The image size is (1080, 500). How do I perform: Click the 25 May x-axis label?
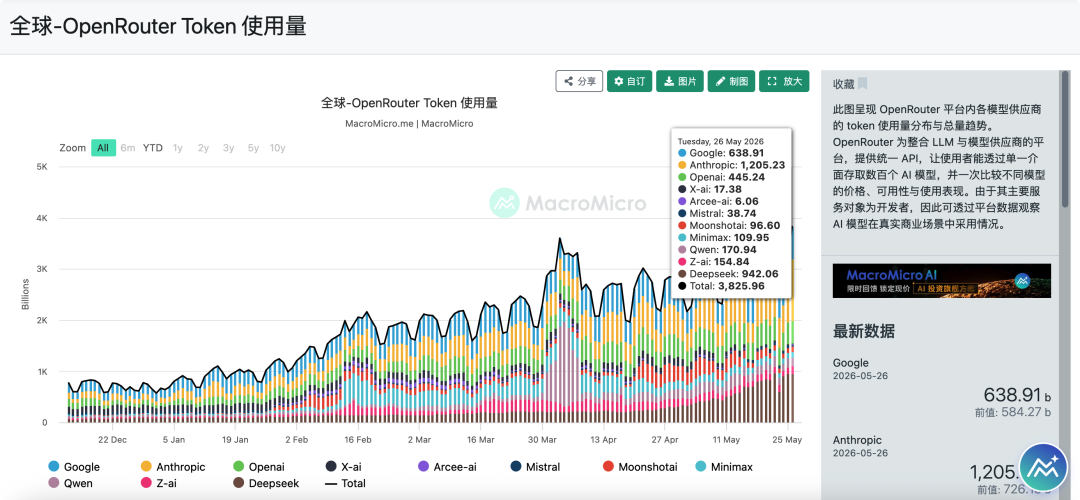(x=788, y=439)
